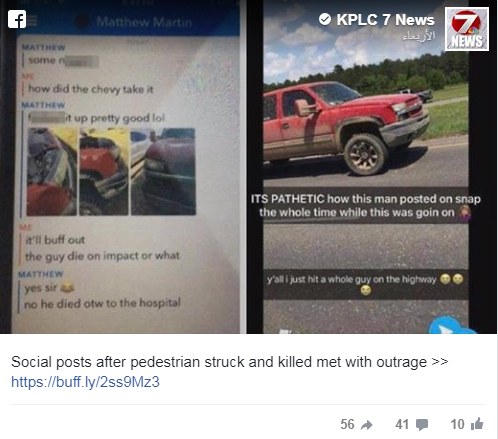Open the buff.ly/2ss9Mz3 link

click(85, 382)
